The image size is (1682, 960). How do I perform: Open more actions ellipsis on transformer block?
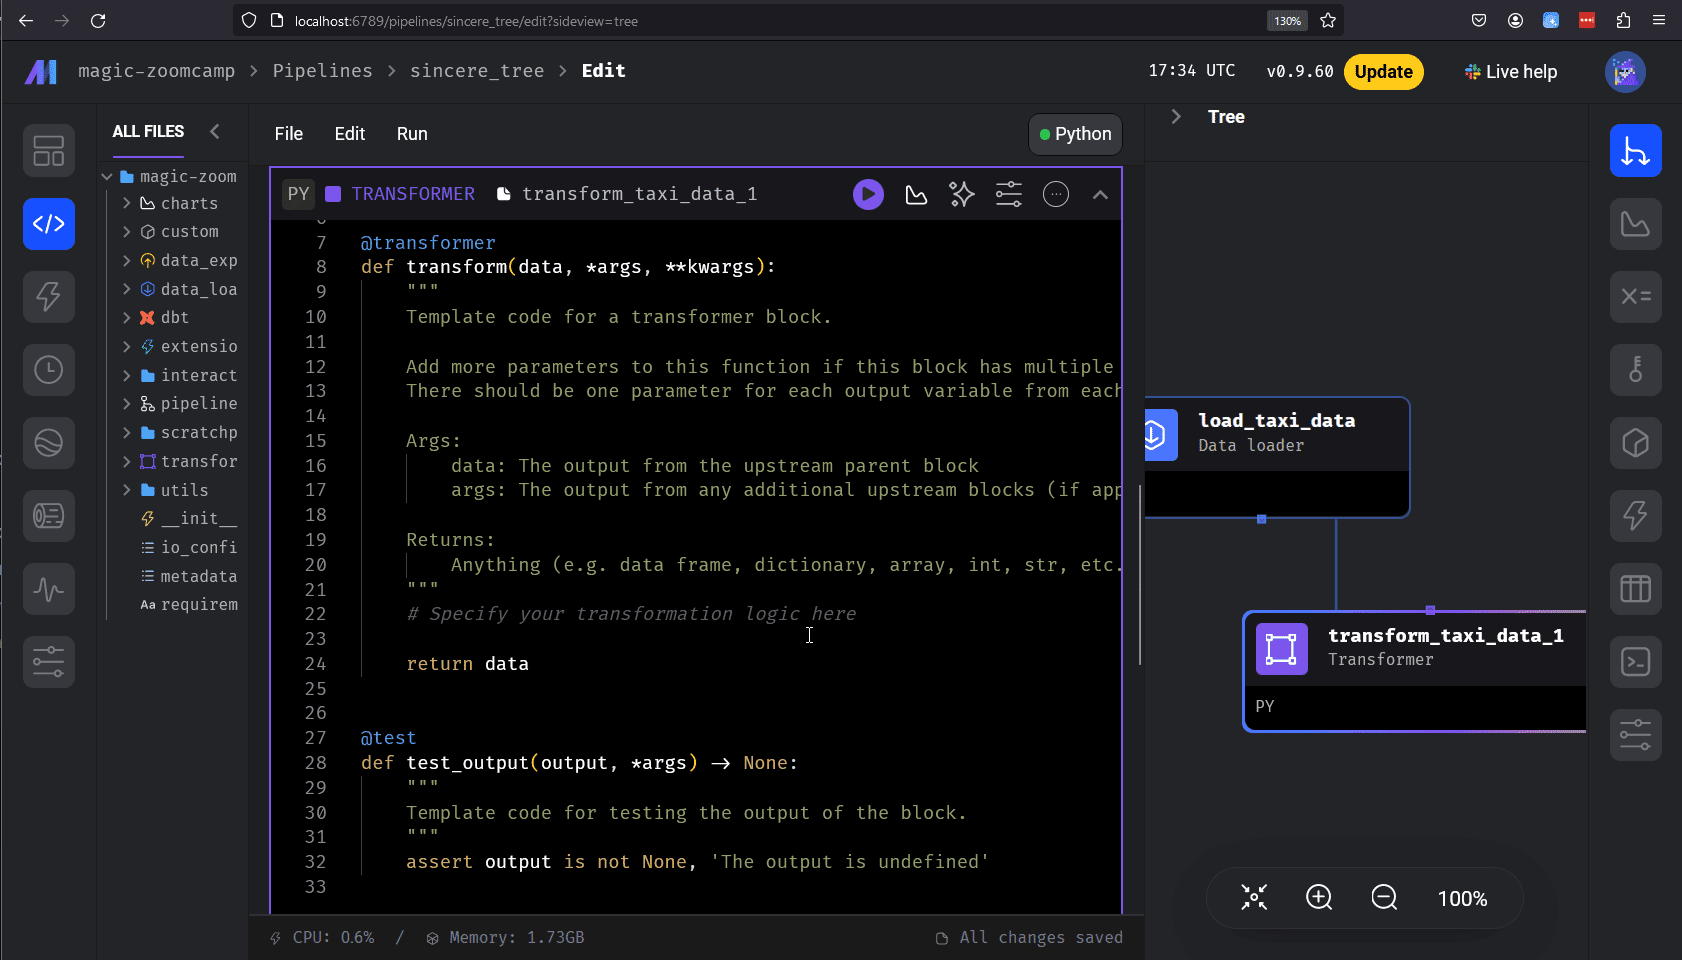pyautogui.click(x=1056, y=194)
